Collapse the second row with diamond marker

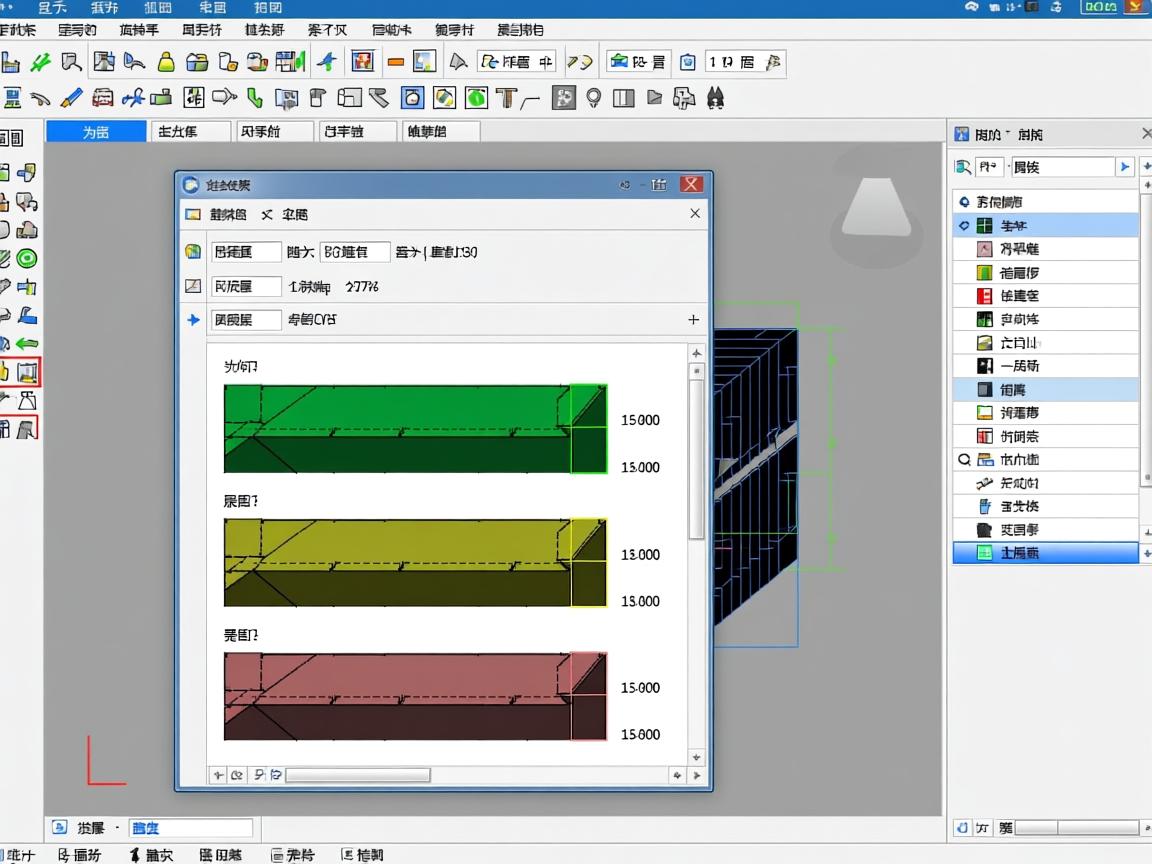click(964, 226)
